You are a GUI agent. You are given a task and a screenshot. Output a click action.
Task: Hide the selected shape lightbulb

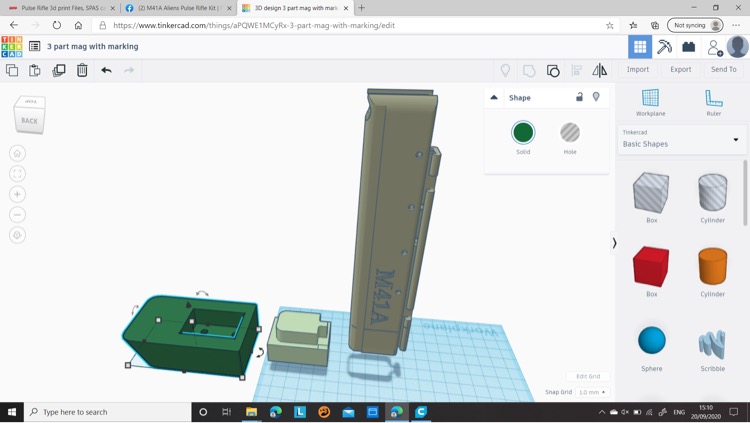(596, 97)
